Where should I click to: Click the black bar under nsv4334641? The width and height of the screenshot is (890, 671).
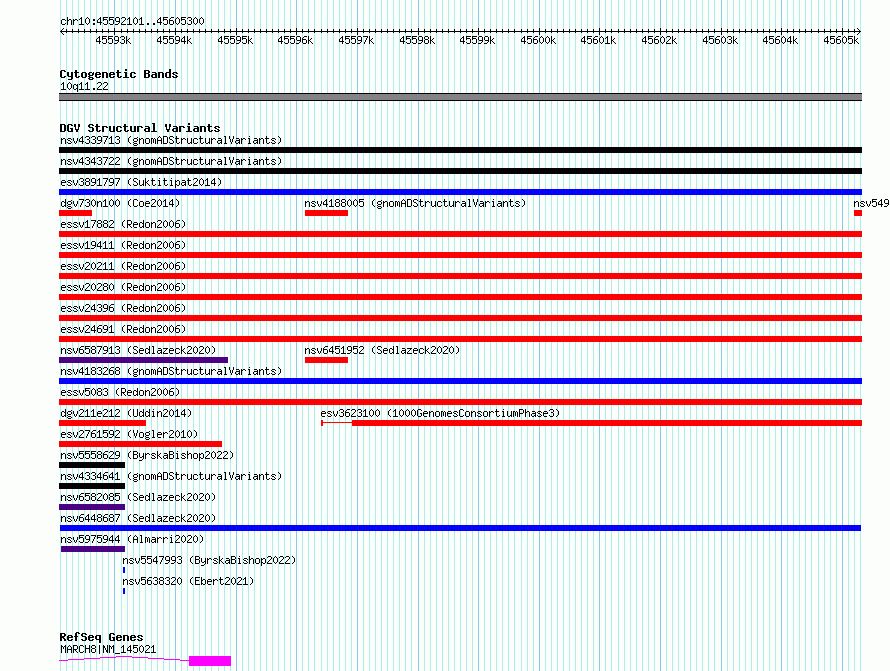point(92,486)
